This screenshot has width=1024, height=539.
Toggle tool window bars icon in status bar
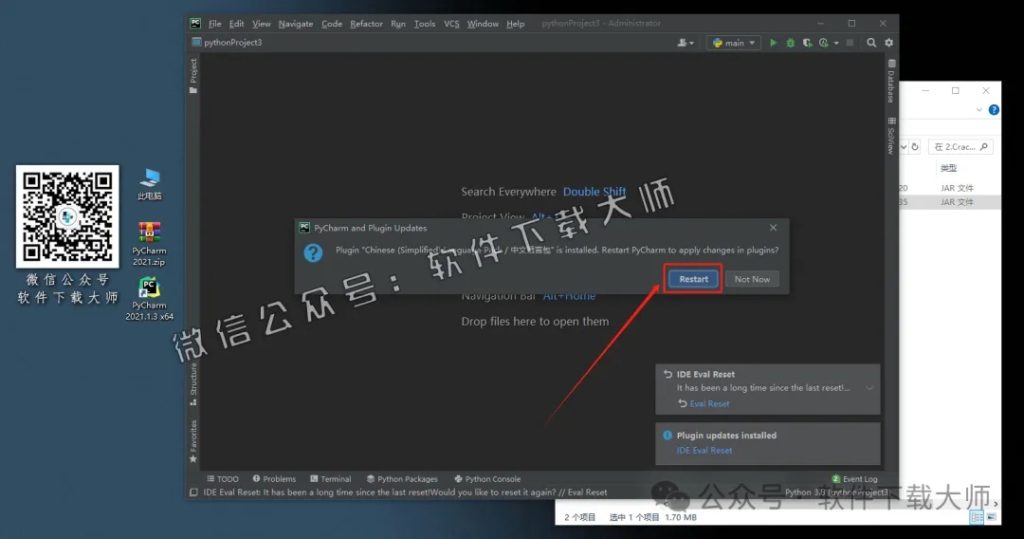pyautogui.click(x=193, y=493)
